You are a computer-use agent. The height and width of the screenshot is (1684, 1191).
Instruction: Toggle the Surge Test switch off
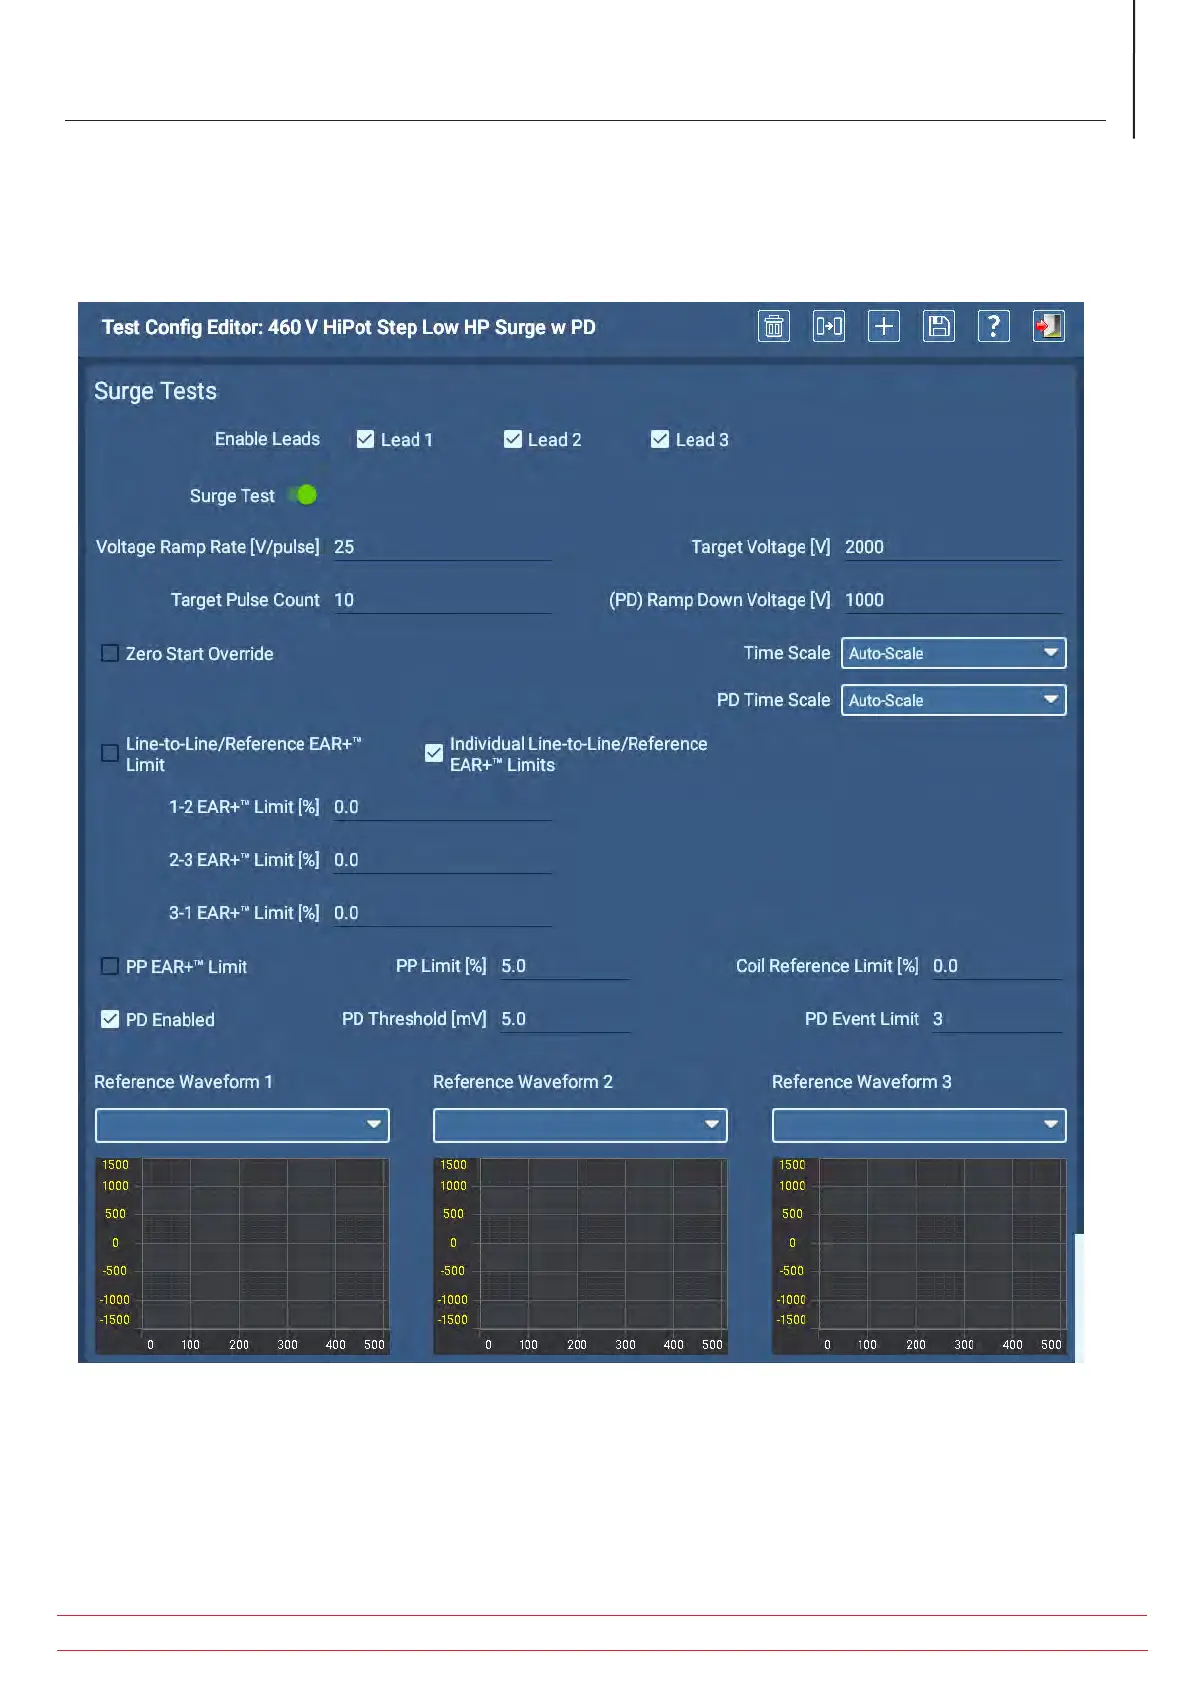302,495
